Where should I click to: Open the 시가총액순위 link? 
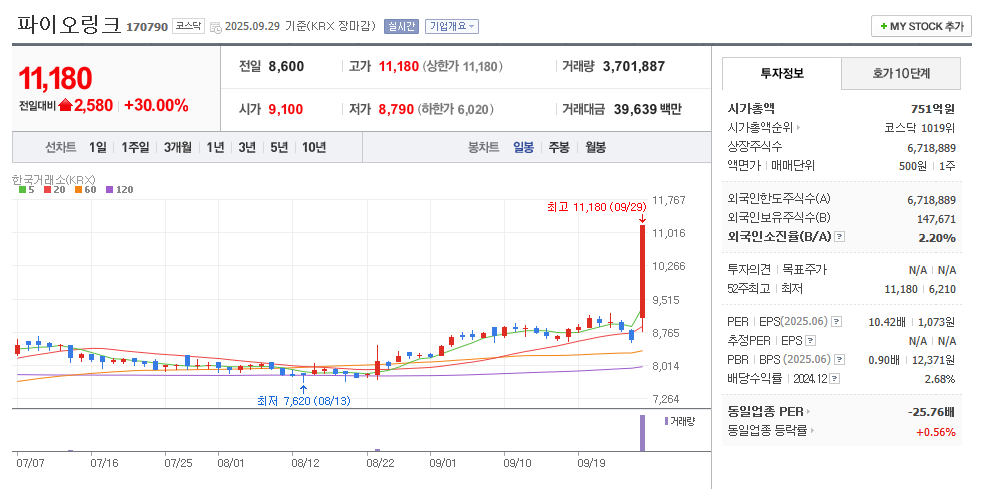click(763, 128)
